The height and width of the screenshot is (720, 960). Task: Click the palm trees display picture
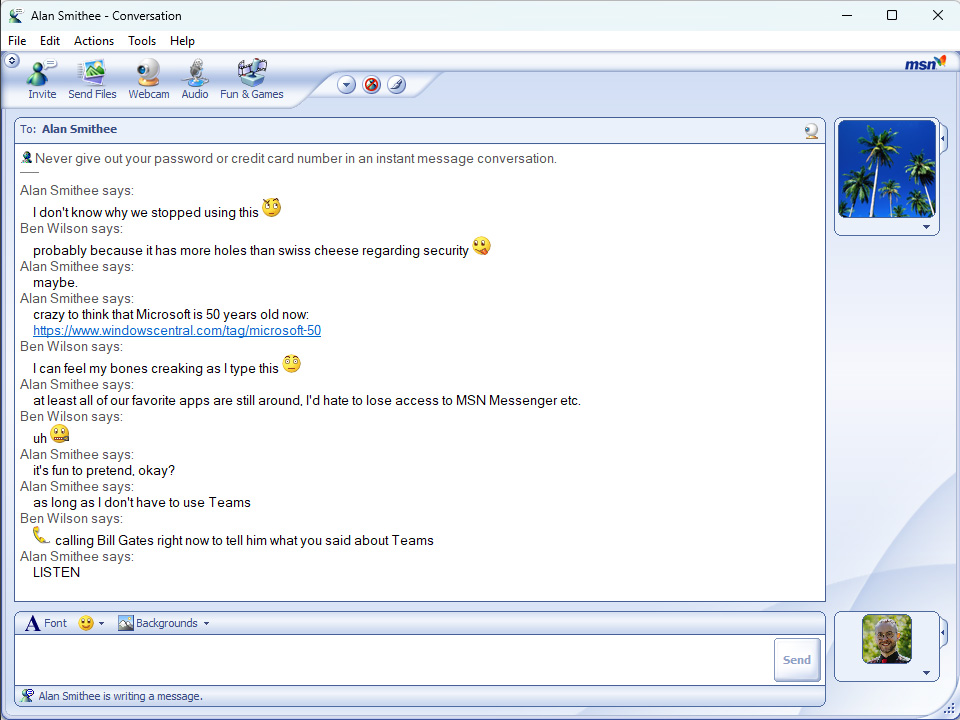pos(887,169)
